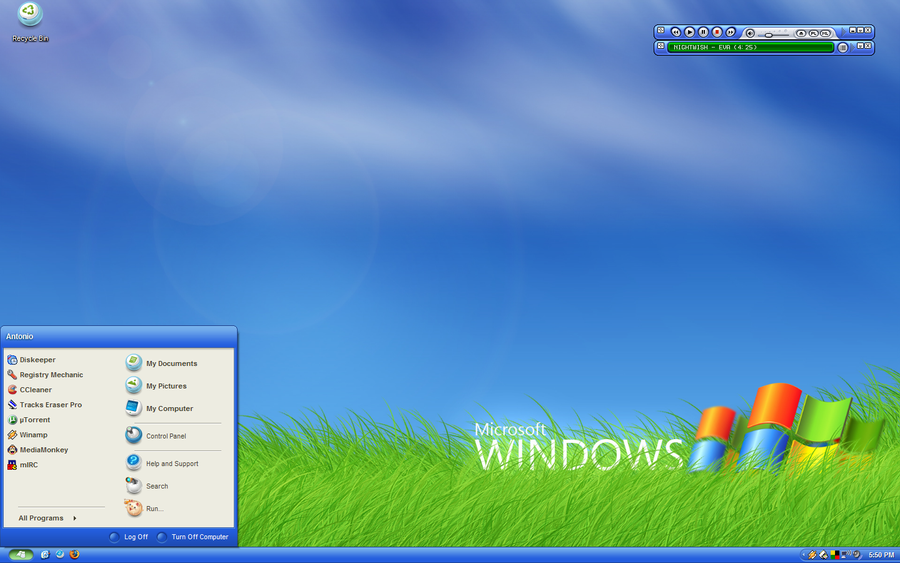Screen dimensions: 900x563
Task: Toggle mute with the player's speaker icon
Action: point(750,33)
